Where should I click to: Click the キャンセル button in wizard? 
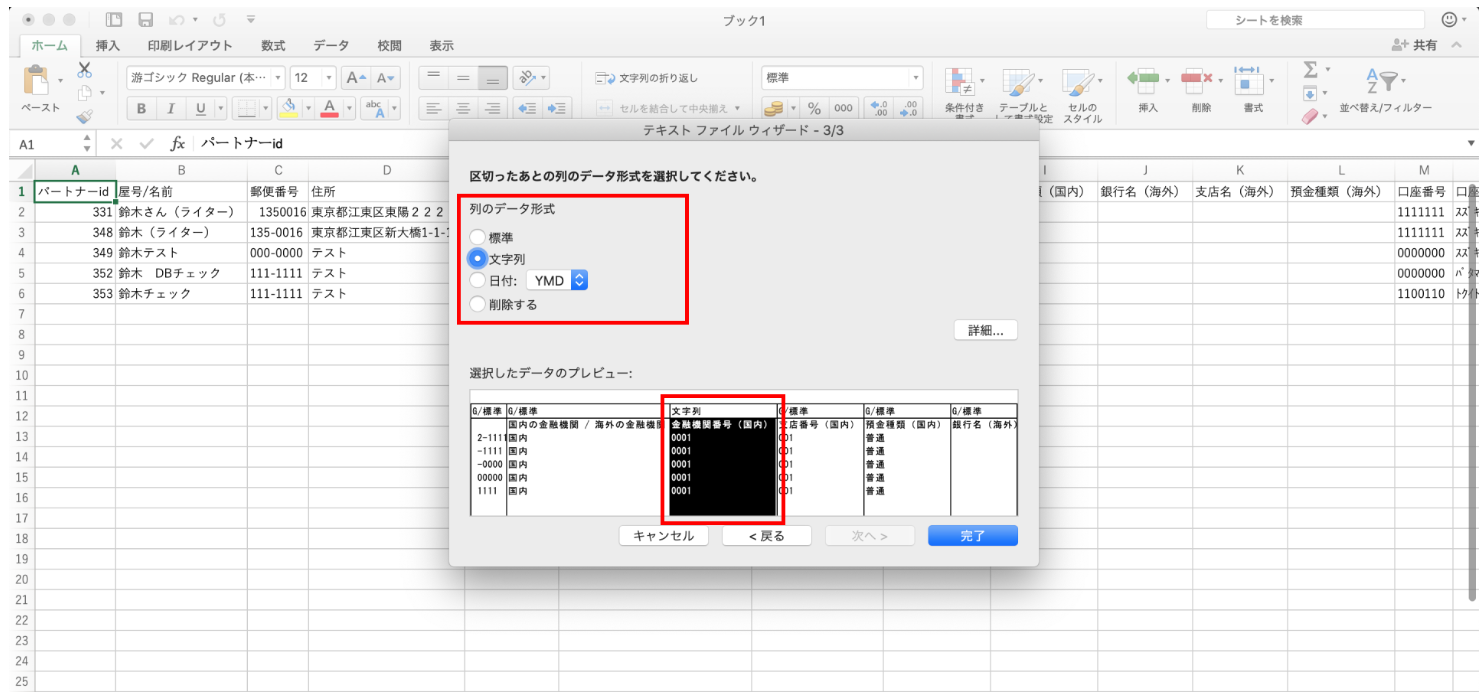(663, 536)
